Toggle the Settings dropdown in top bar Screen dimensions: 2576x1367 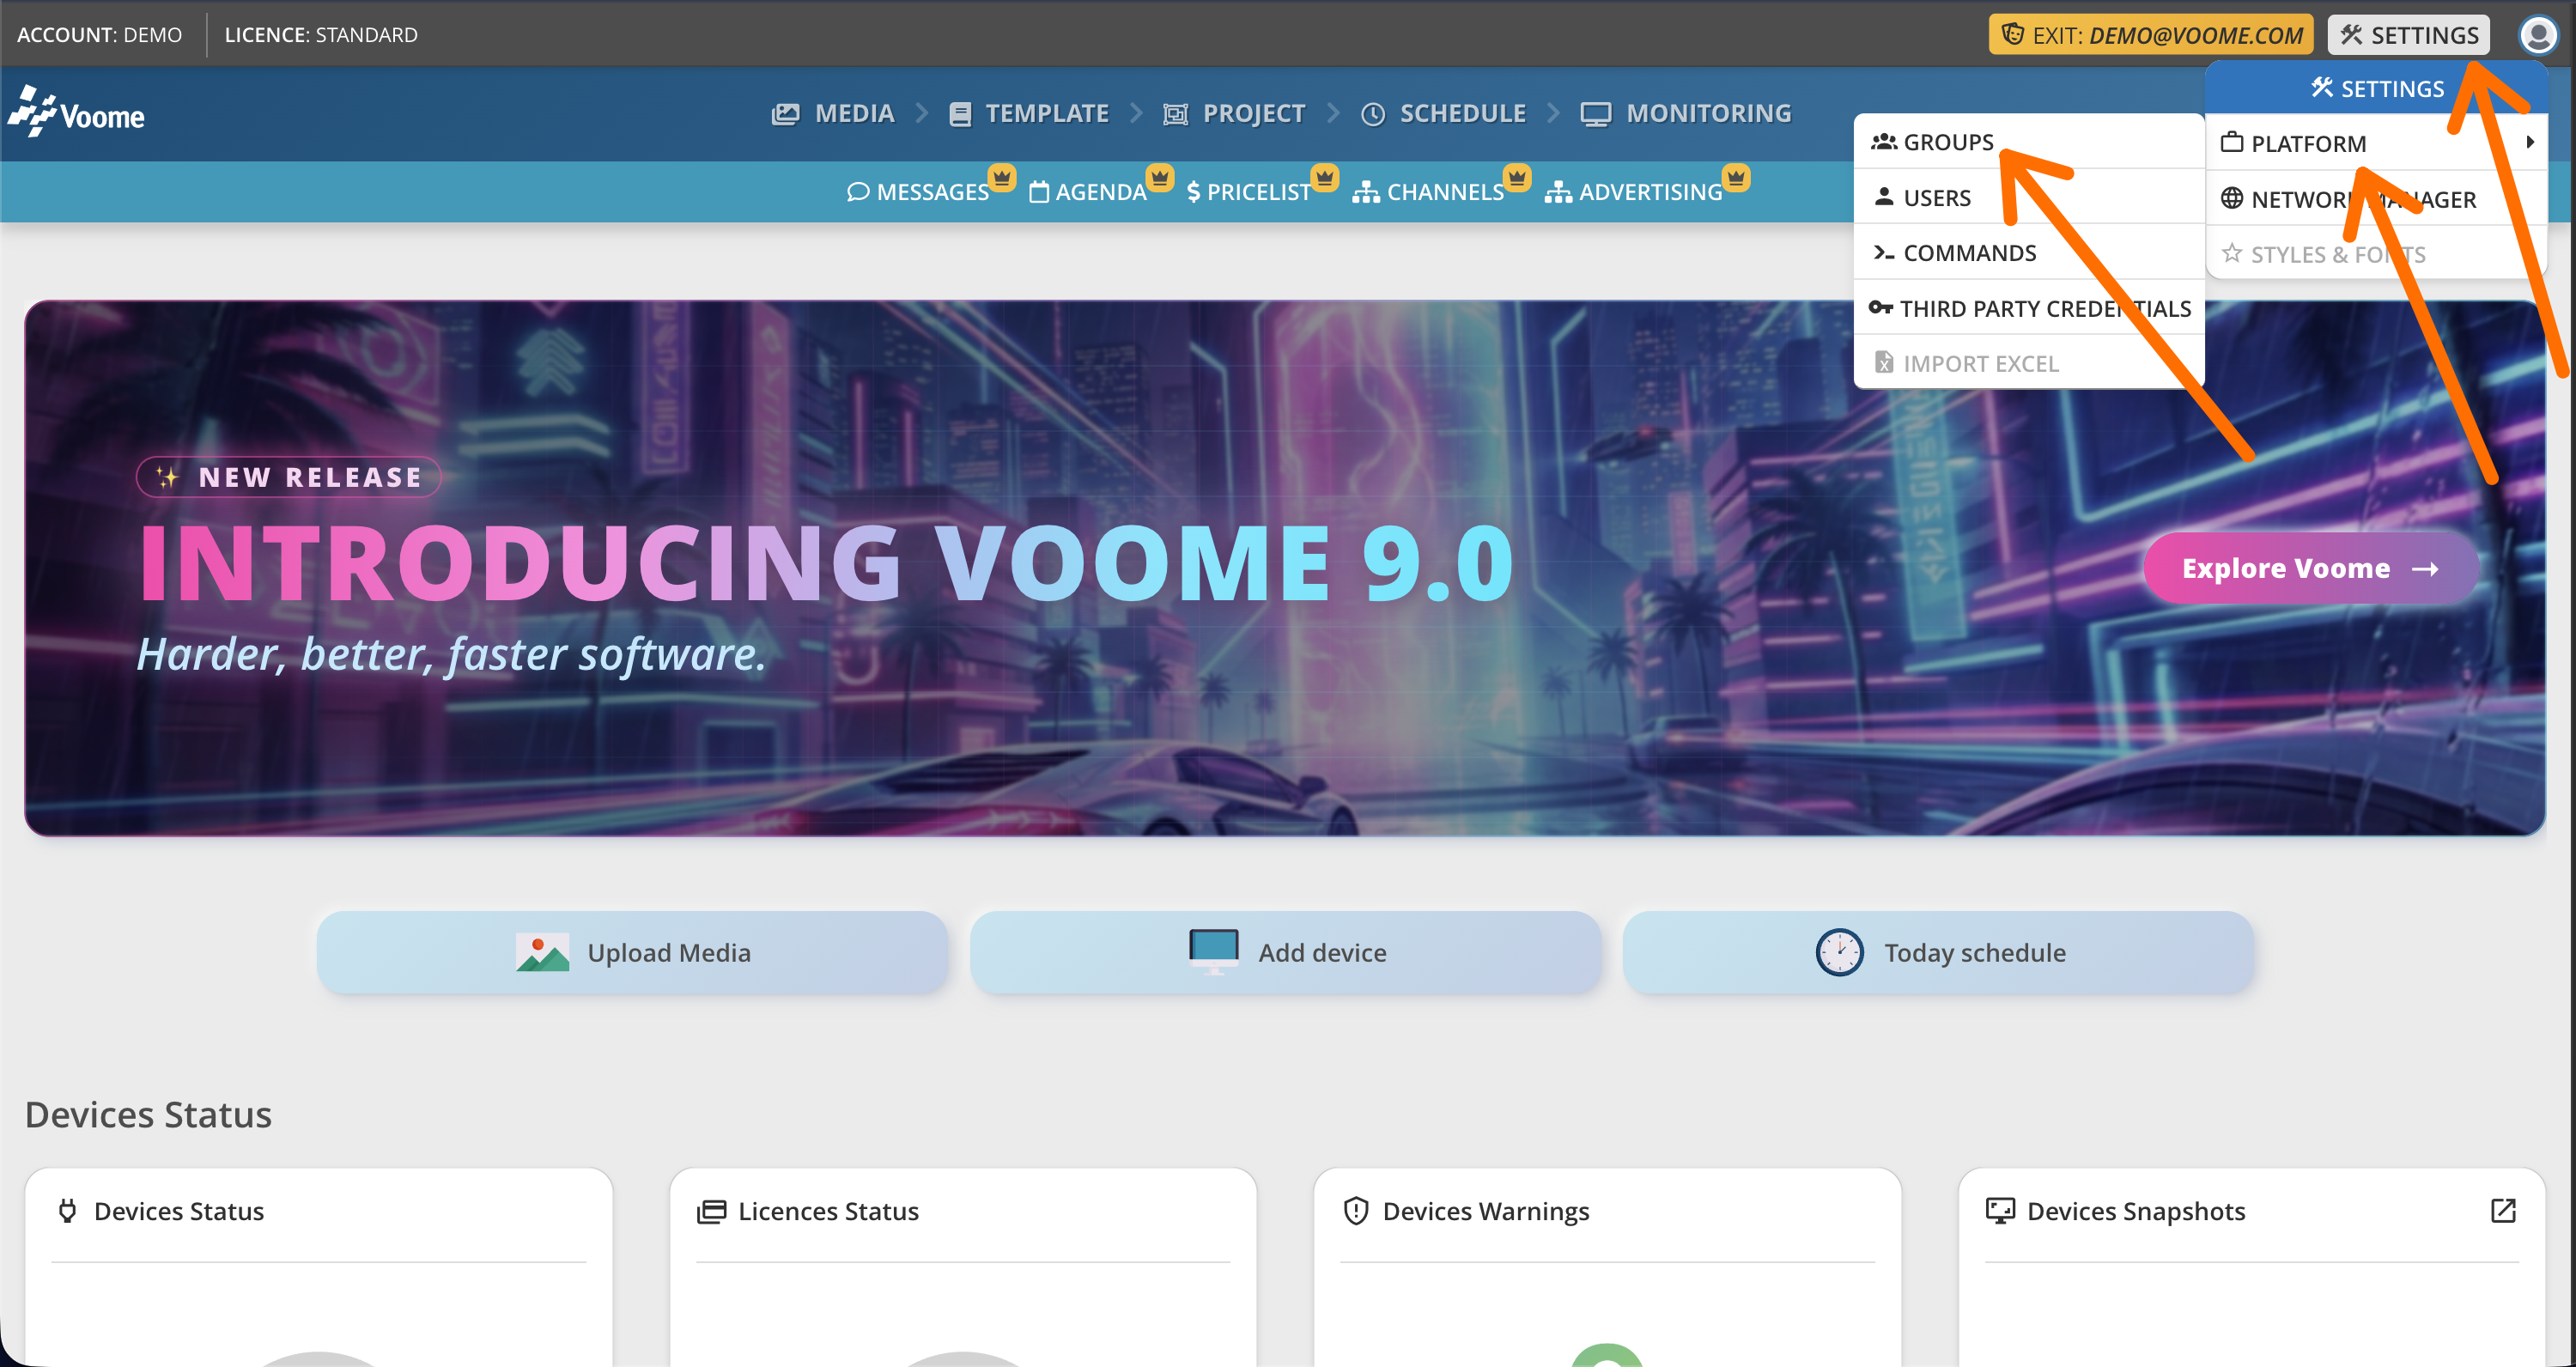coord(2408,35)
